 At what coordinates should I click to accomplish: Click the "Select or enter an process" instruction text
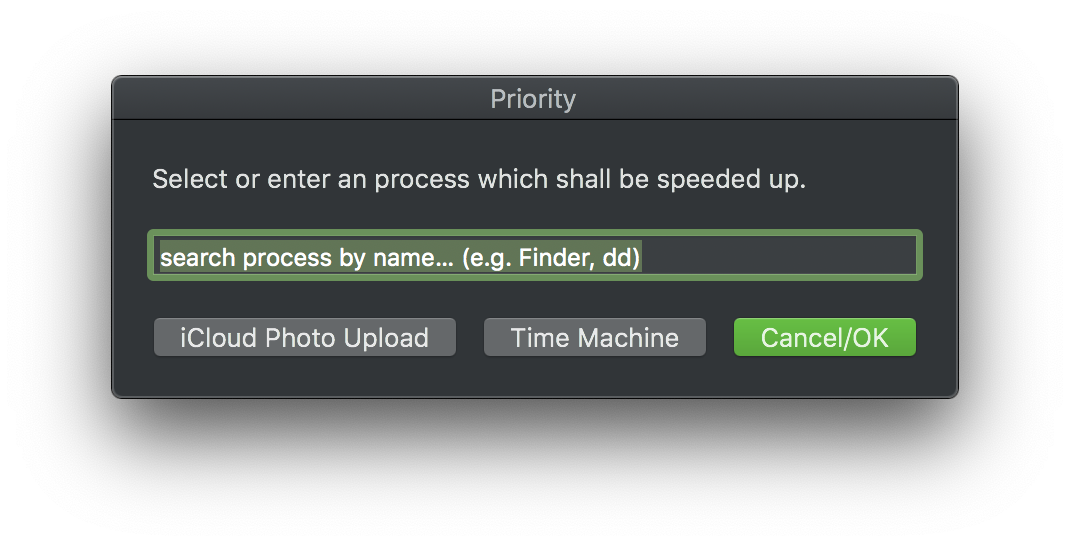pyautogui.click(x=478, y=181)
